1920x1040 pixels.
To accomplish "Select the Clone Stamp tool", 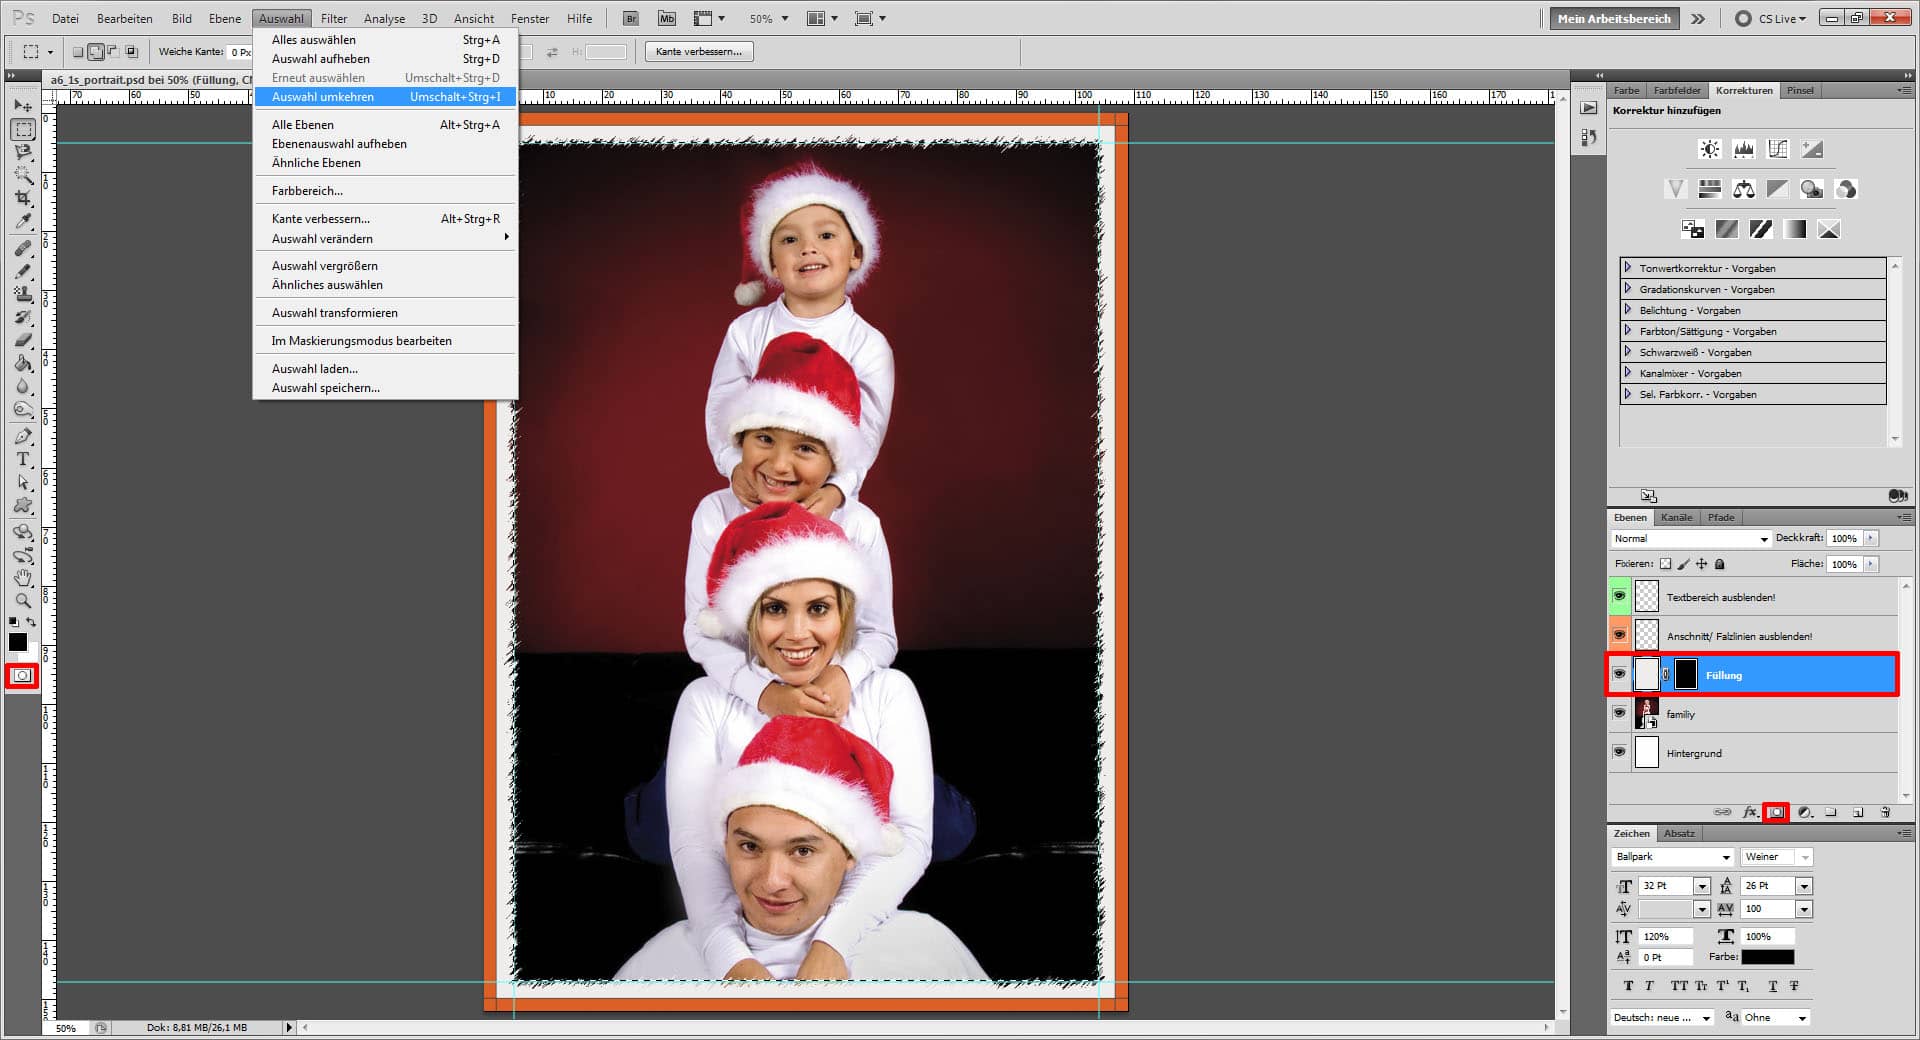I will pos(22,294).
